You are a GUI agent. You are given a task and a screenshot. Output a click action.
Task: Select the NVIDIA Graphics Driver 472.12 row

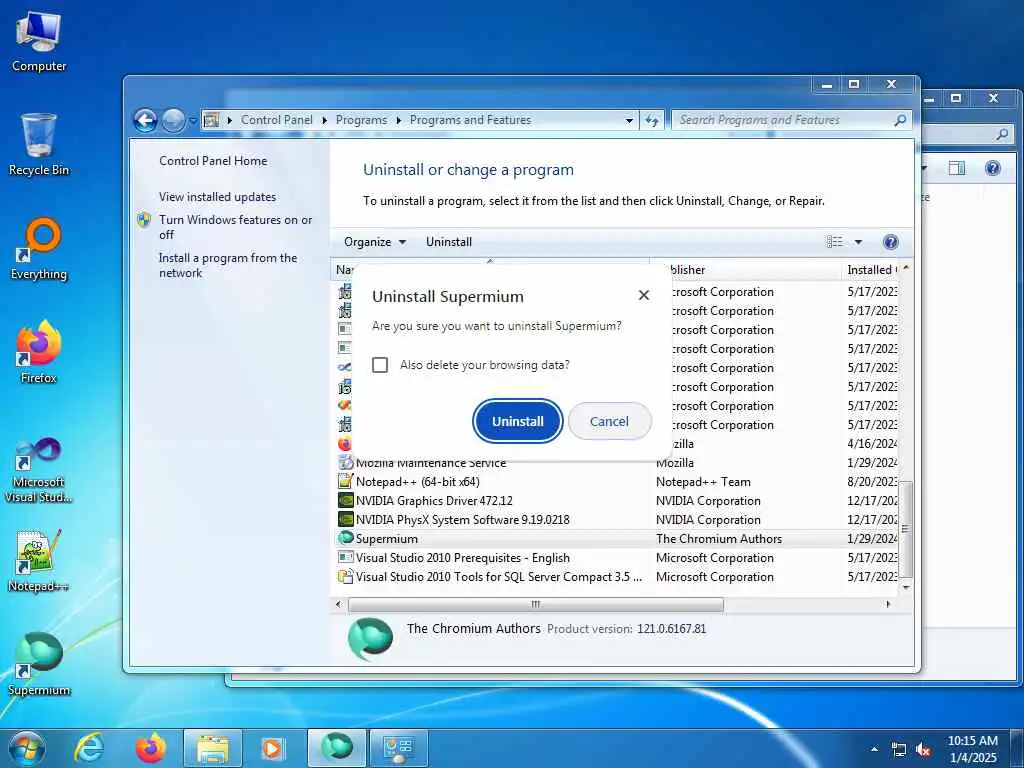pos(617,501)
